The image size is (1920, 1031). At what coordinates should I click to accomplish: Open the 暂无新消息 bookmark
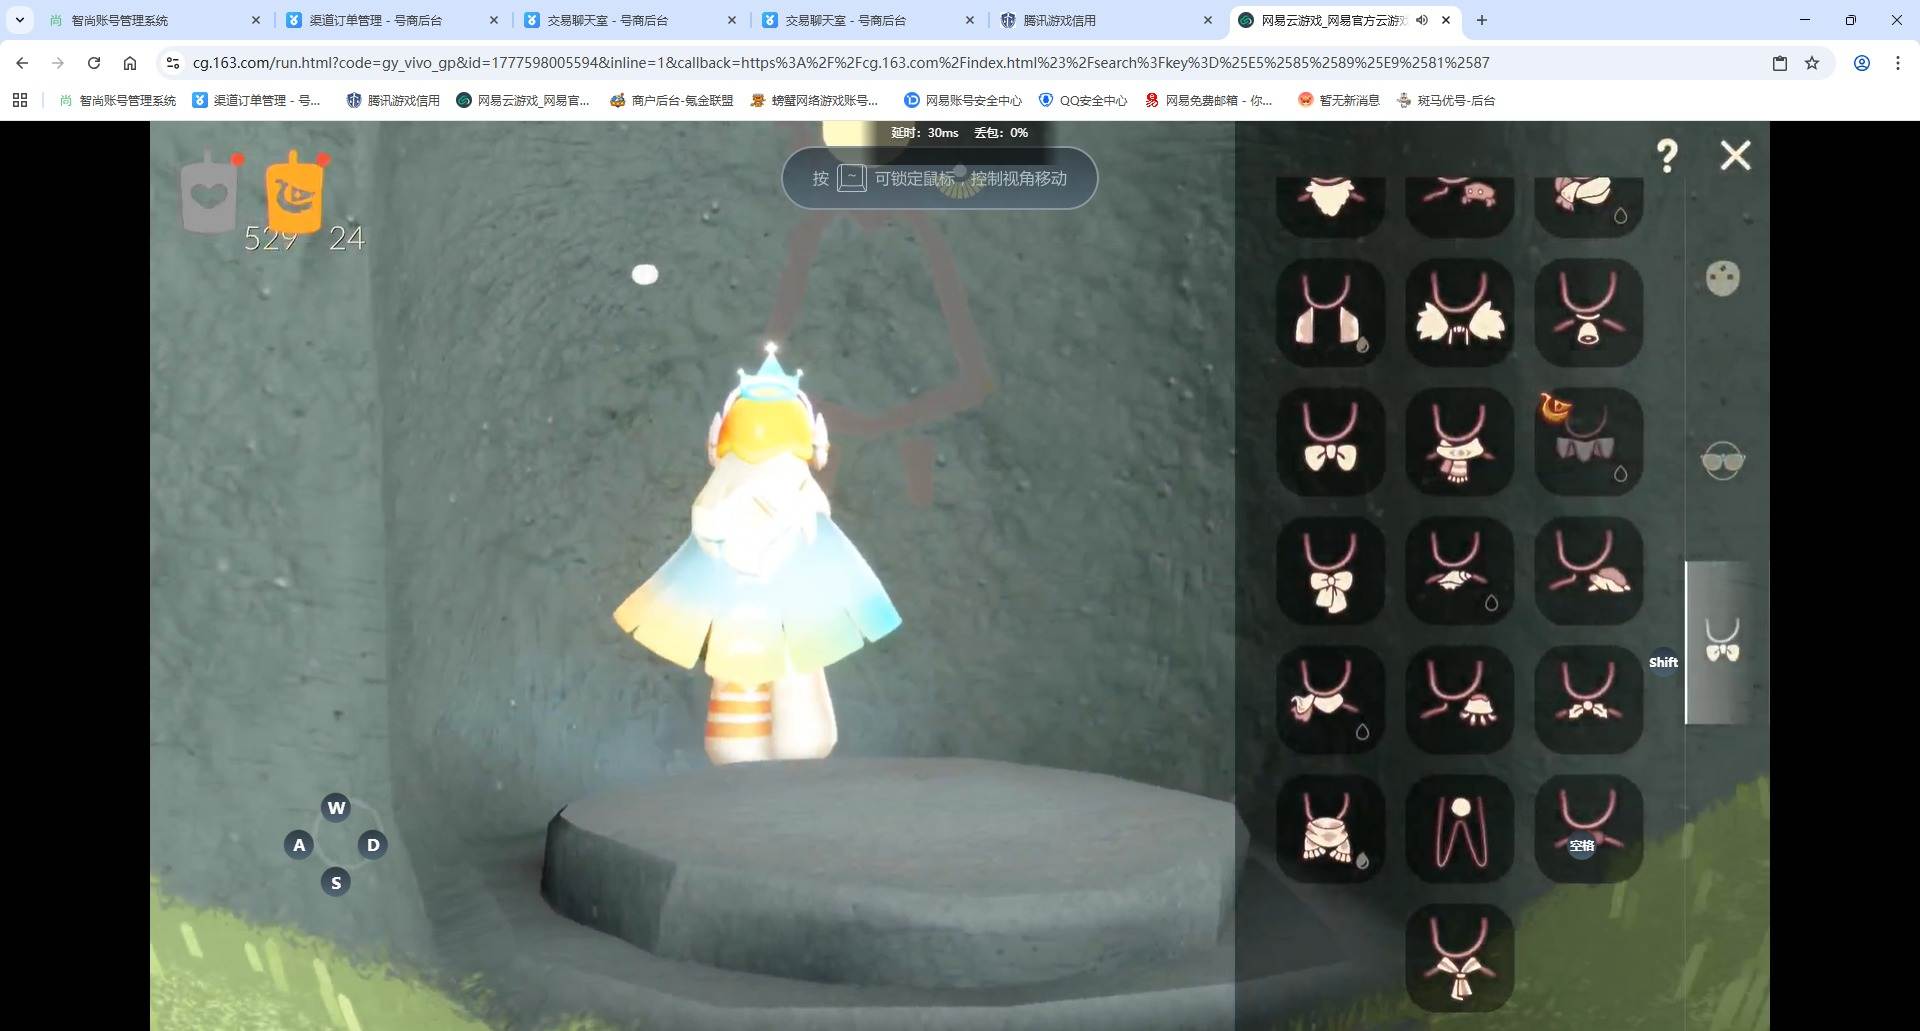tap(1338, 100)
